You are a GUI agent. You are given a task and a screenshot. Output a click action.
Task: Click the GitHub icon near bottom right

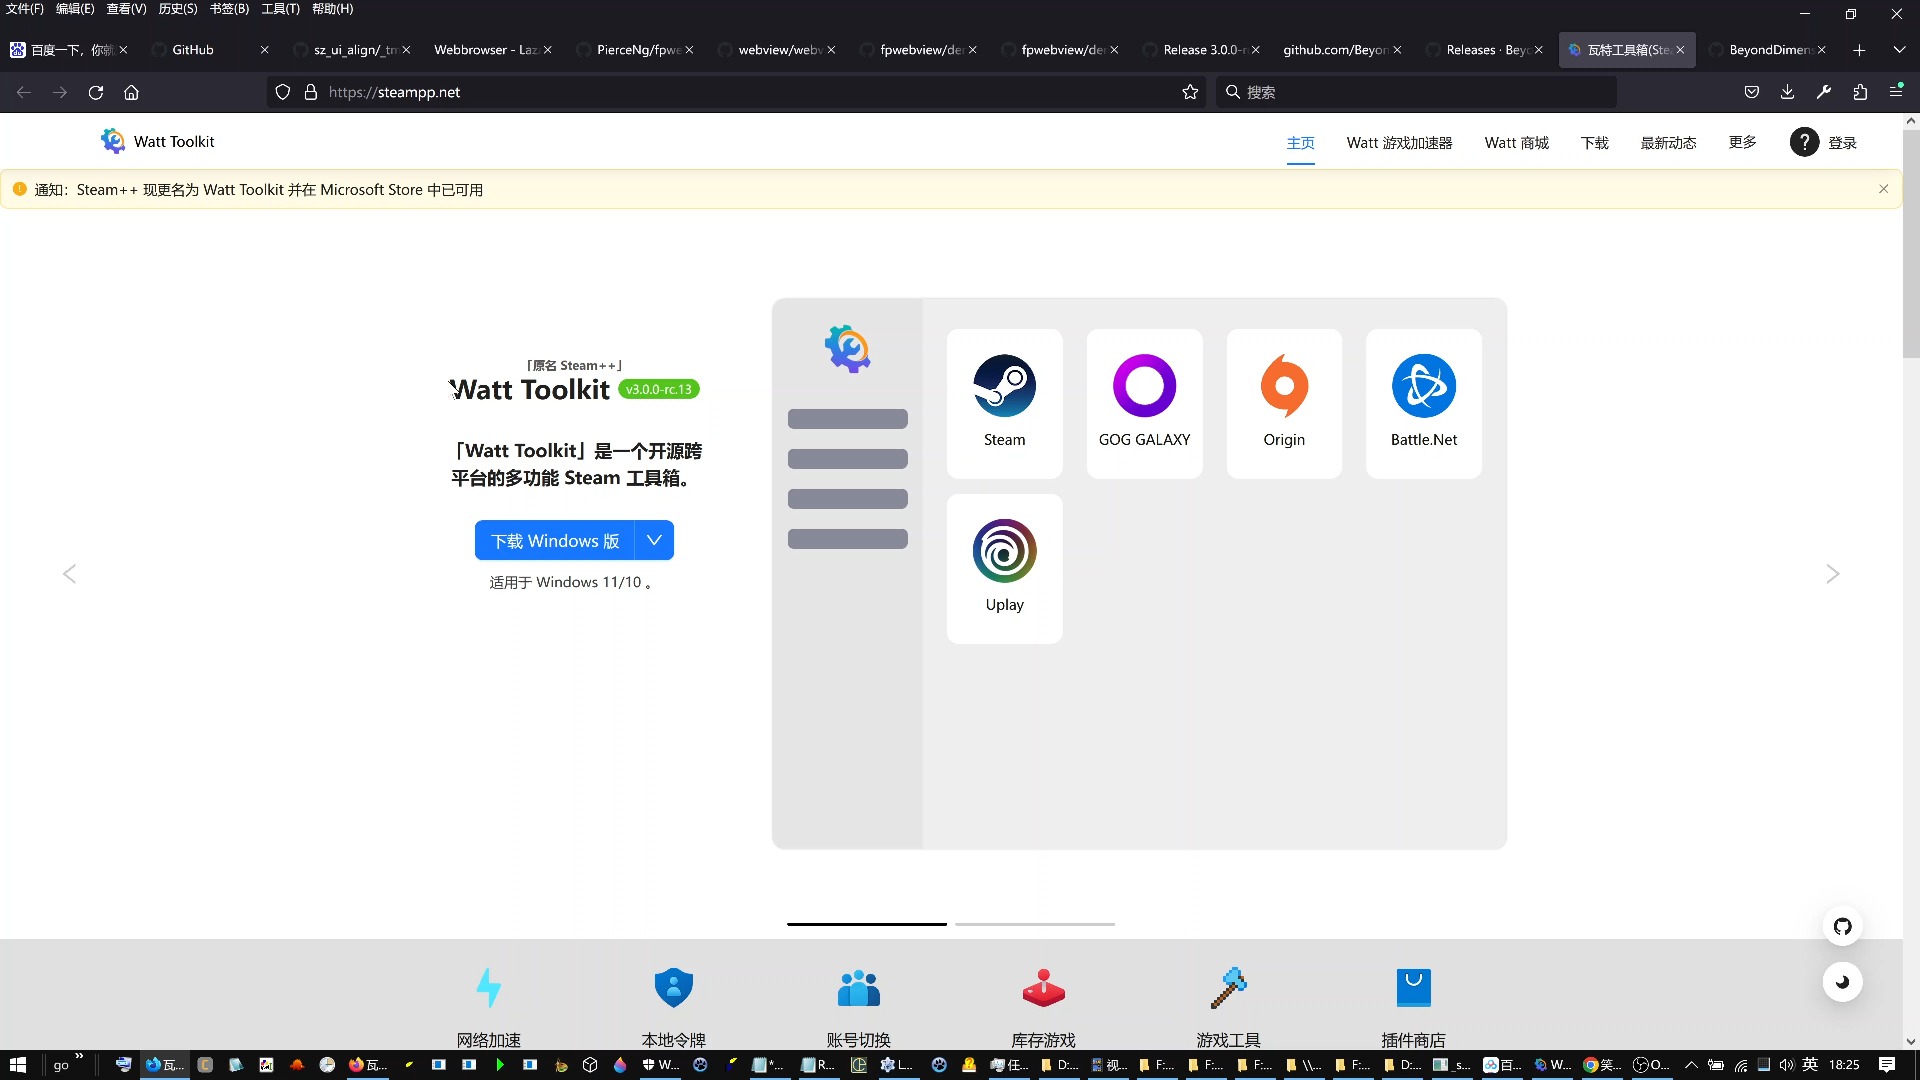[x=1842, y=926]
